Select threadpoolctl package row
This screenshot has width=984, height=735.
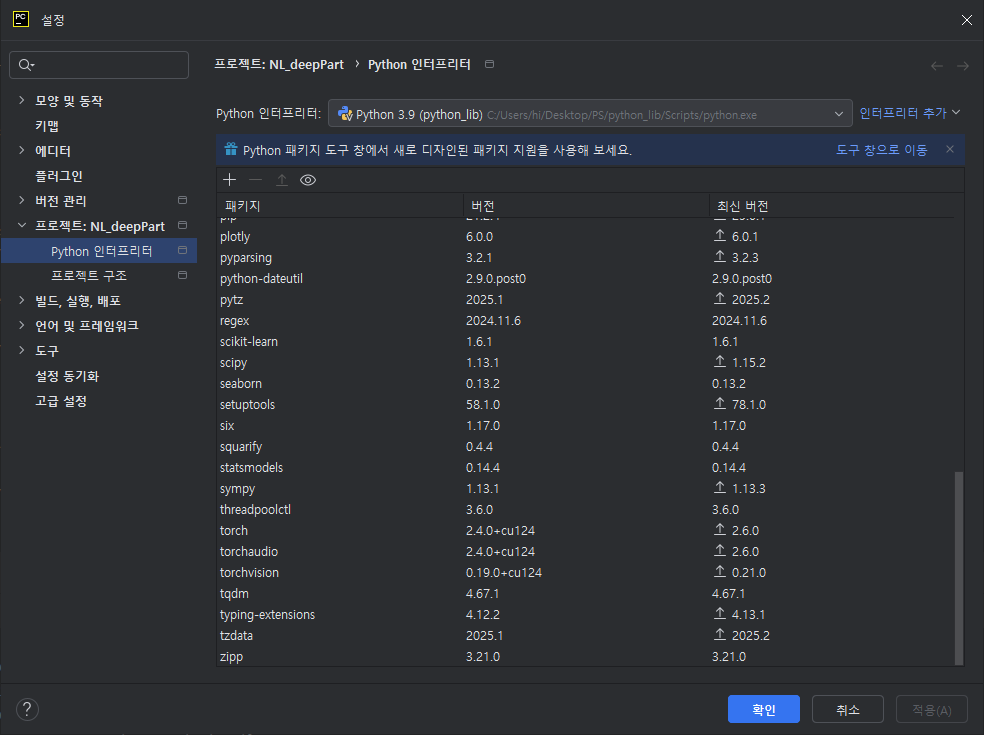(586, 509)
